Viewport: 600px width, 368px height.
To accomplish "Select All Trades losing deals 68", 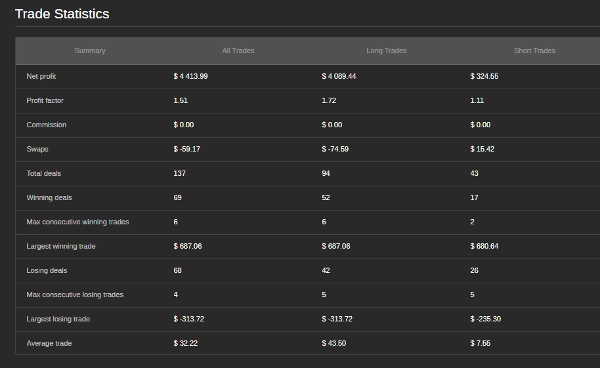I will click(178, 270).
